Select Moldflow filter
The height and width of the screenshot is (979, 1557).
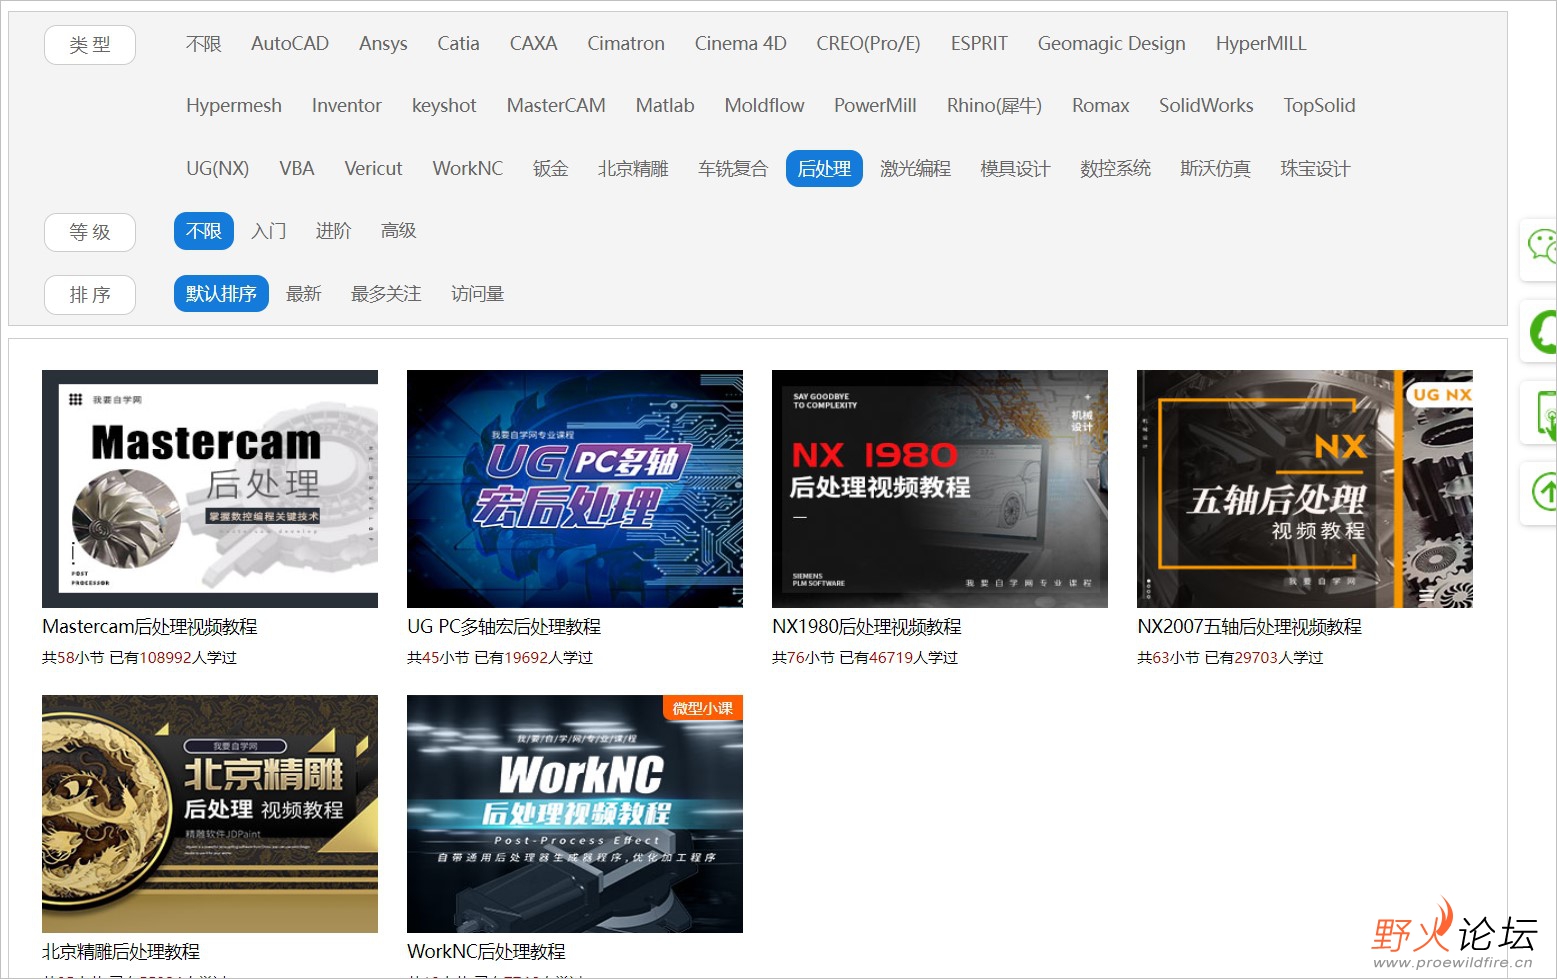click(x=764, y=106)
